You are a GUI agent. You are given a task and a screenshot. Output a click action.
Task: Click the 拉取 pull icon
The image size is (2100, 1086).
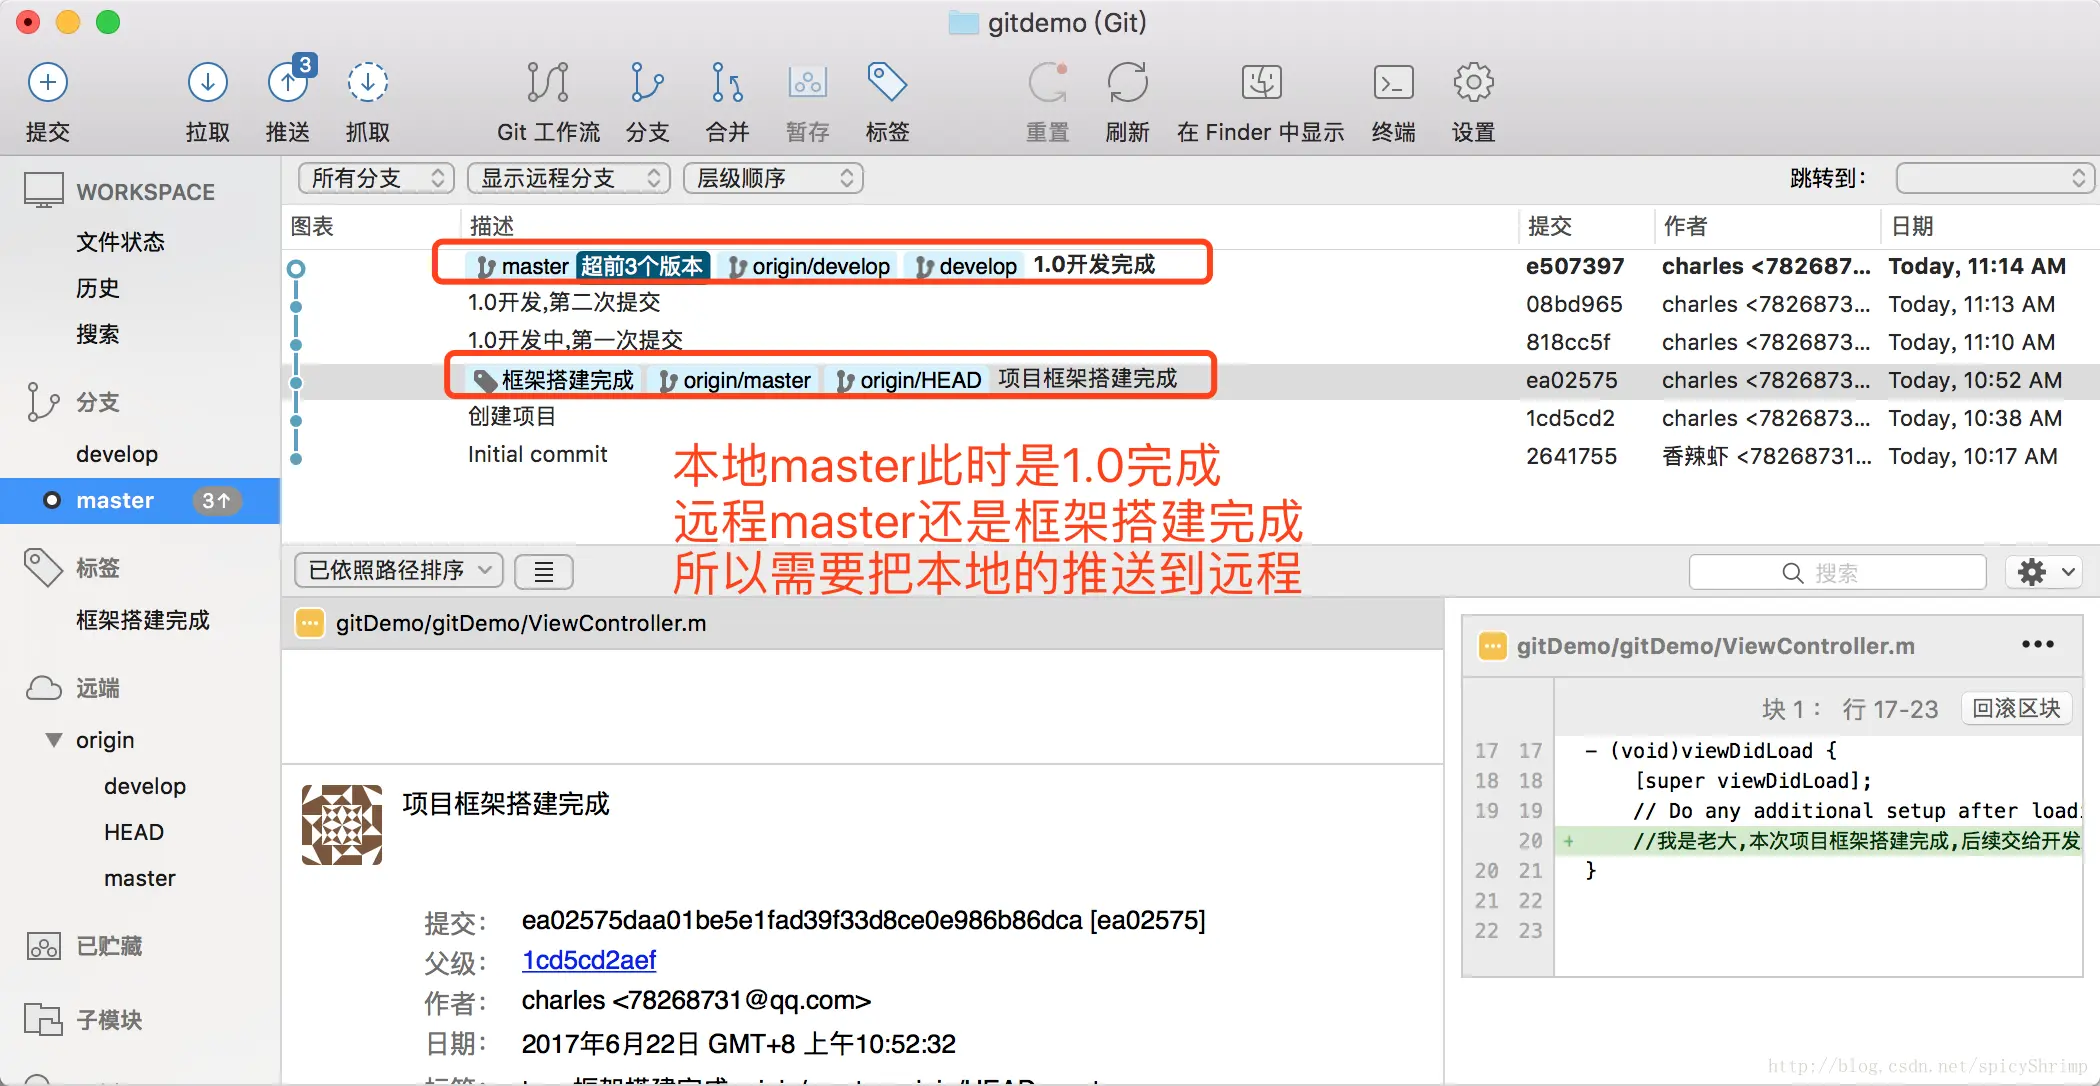[207, 82]
